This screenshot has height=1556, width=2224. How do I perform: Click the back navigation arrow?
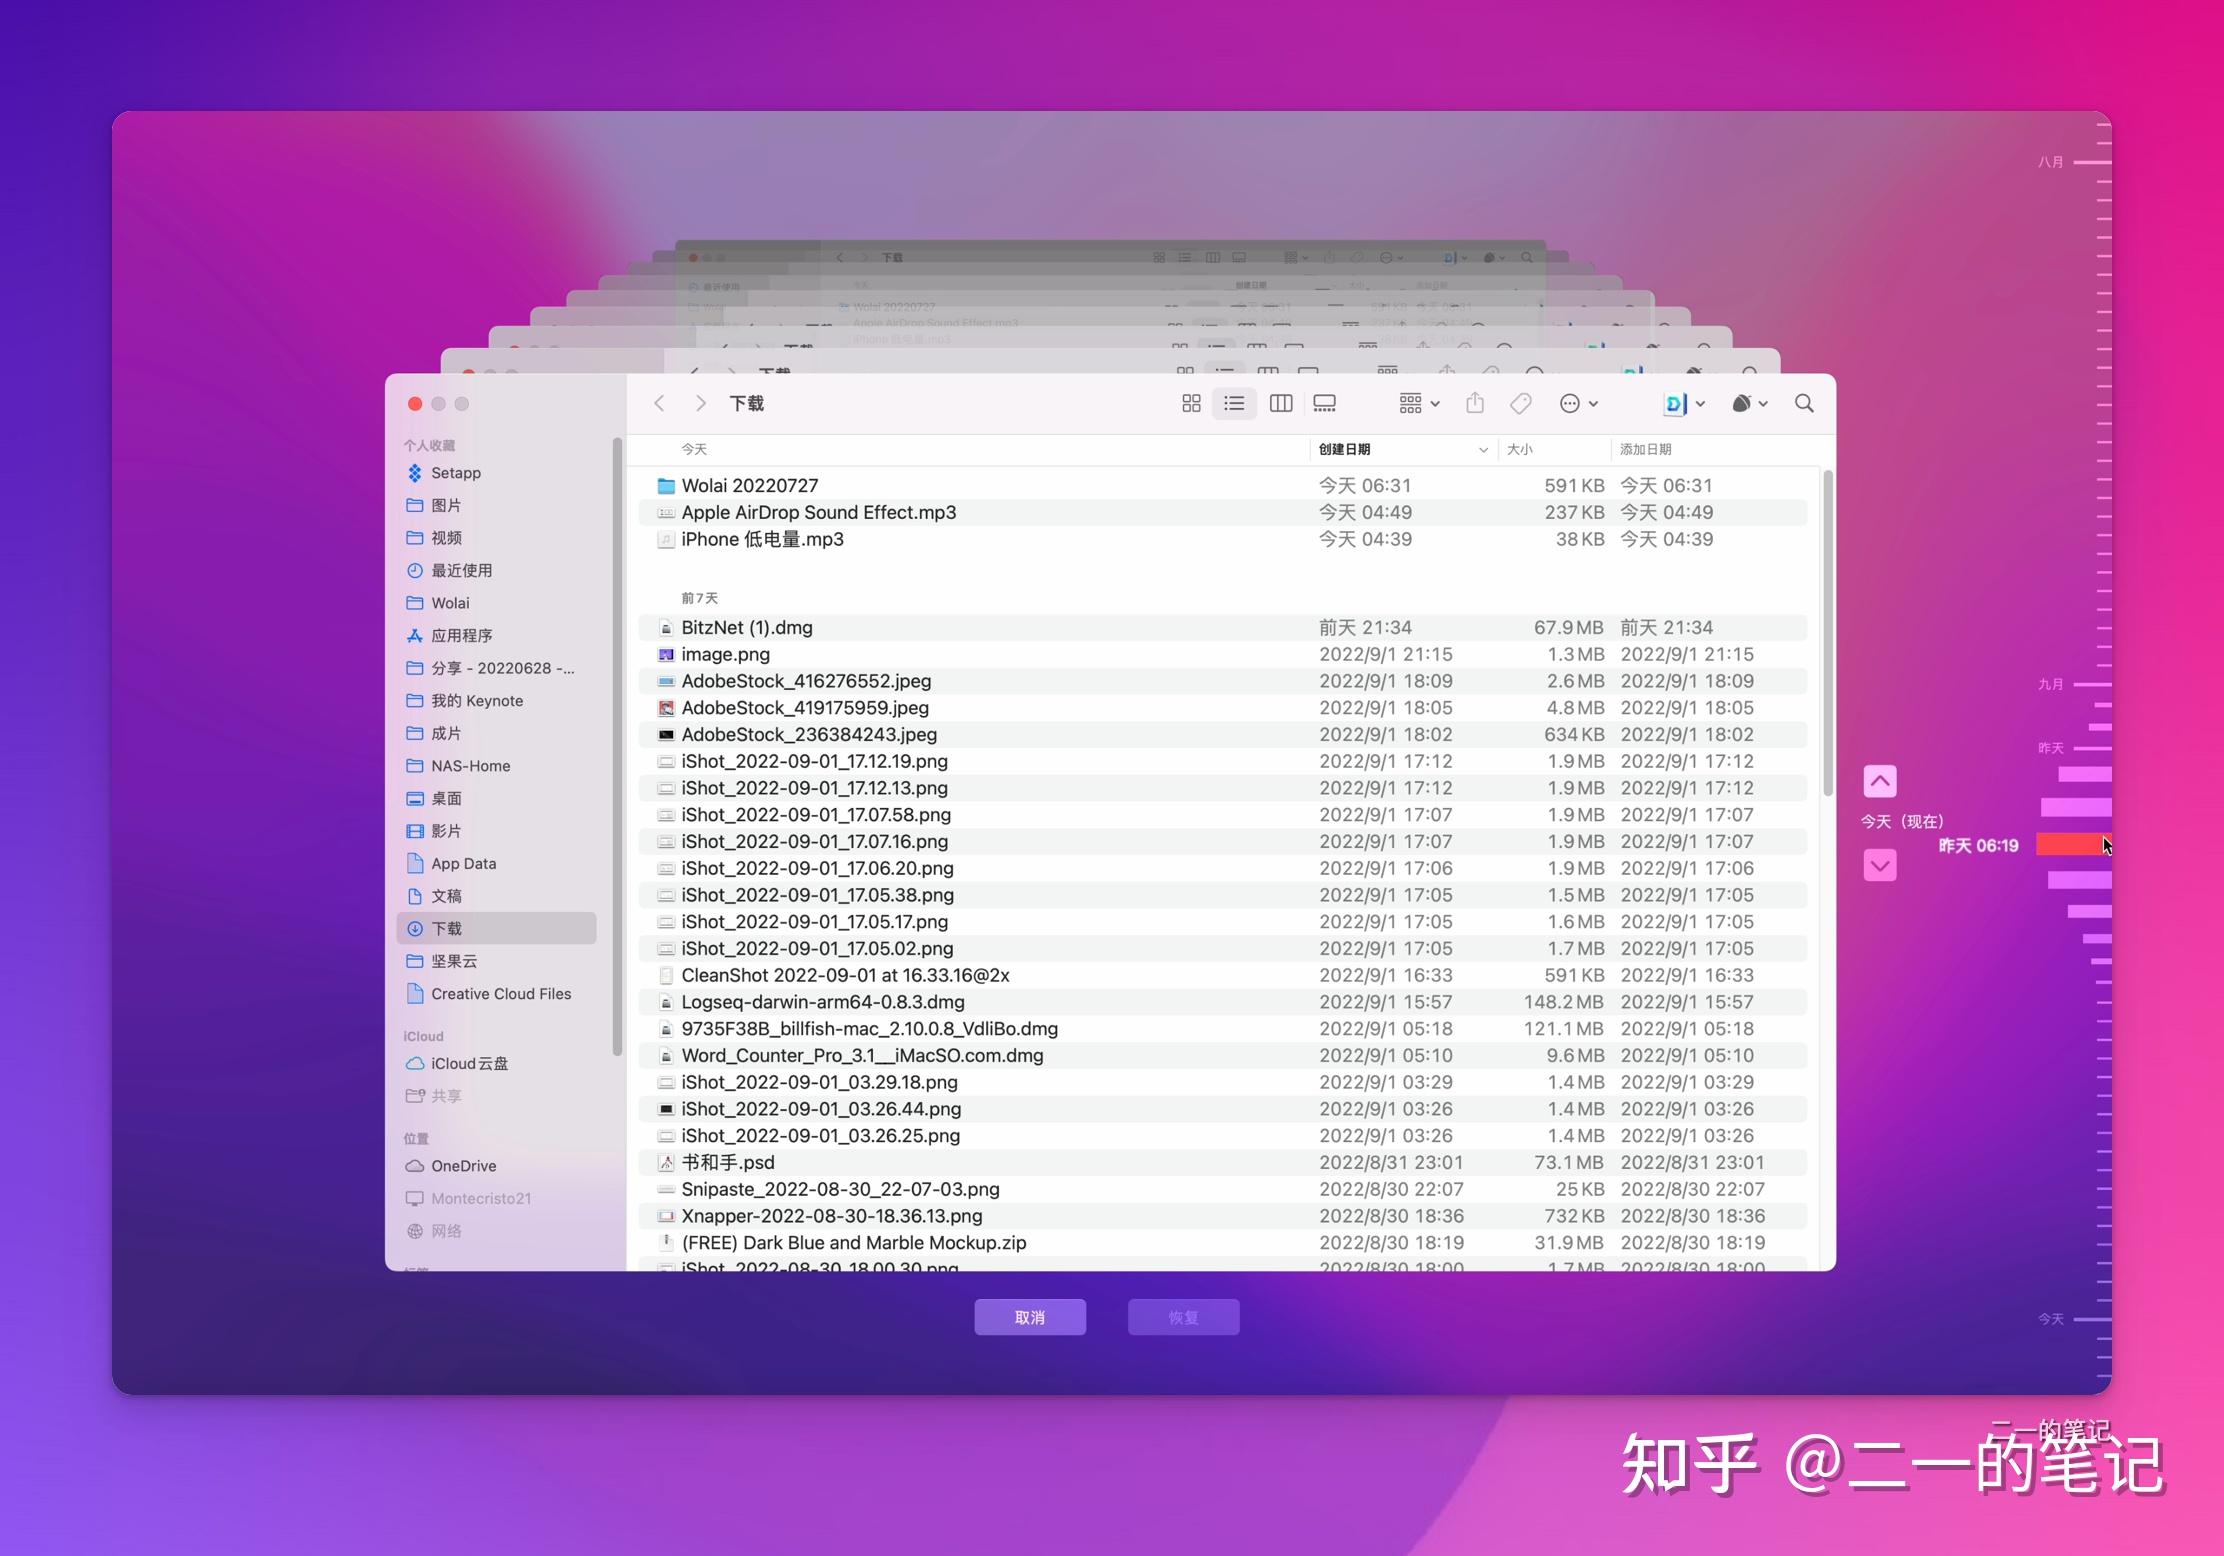[660, 403]
